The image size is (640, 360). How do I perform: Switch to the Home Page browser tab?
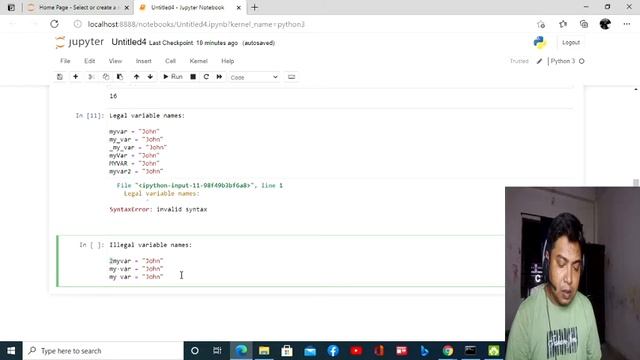click(x=78, y=7)
